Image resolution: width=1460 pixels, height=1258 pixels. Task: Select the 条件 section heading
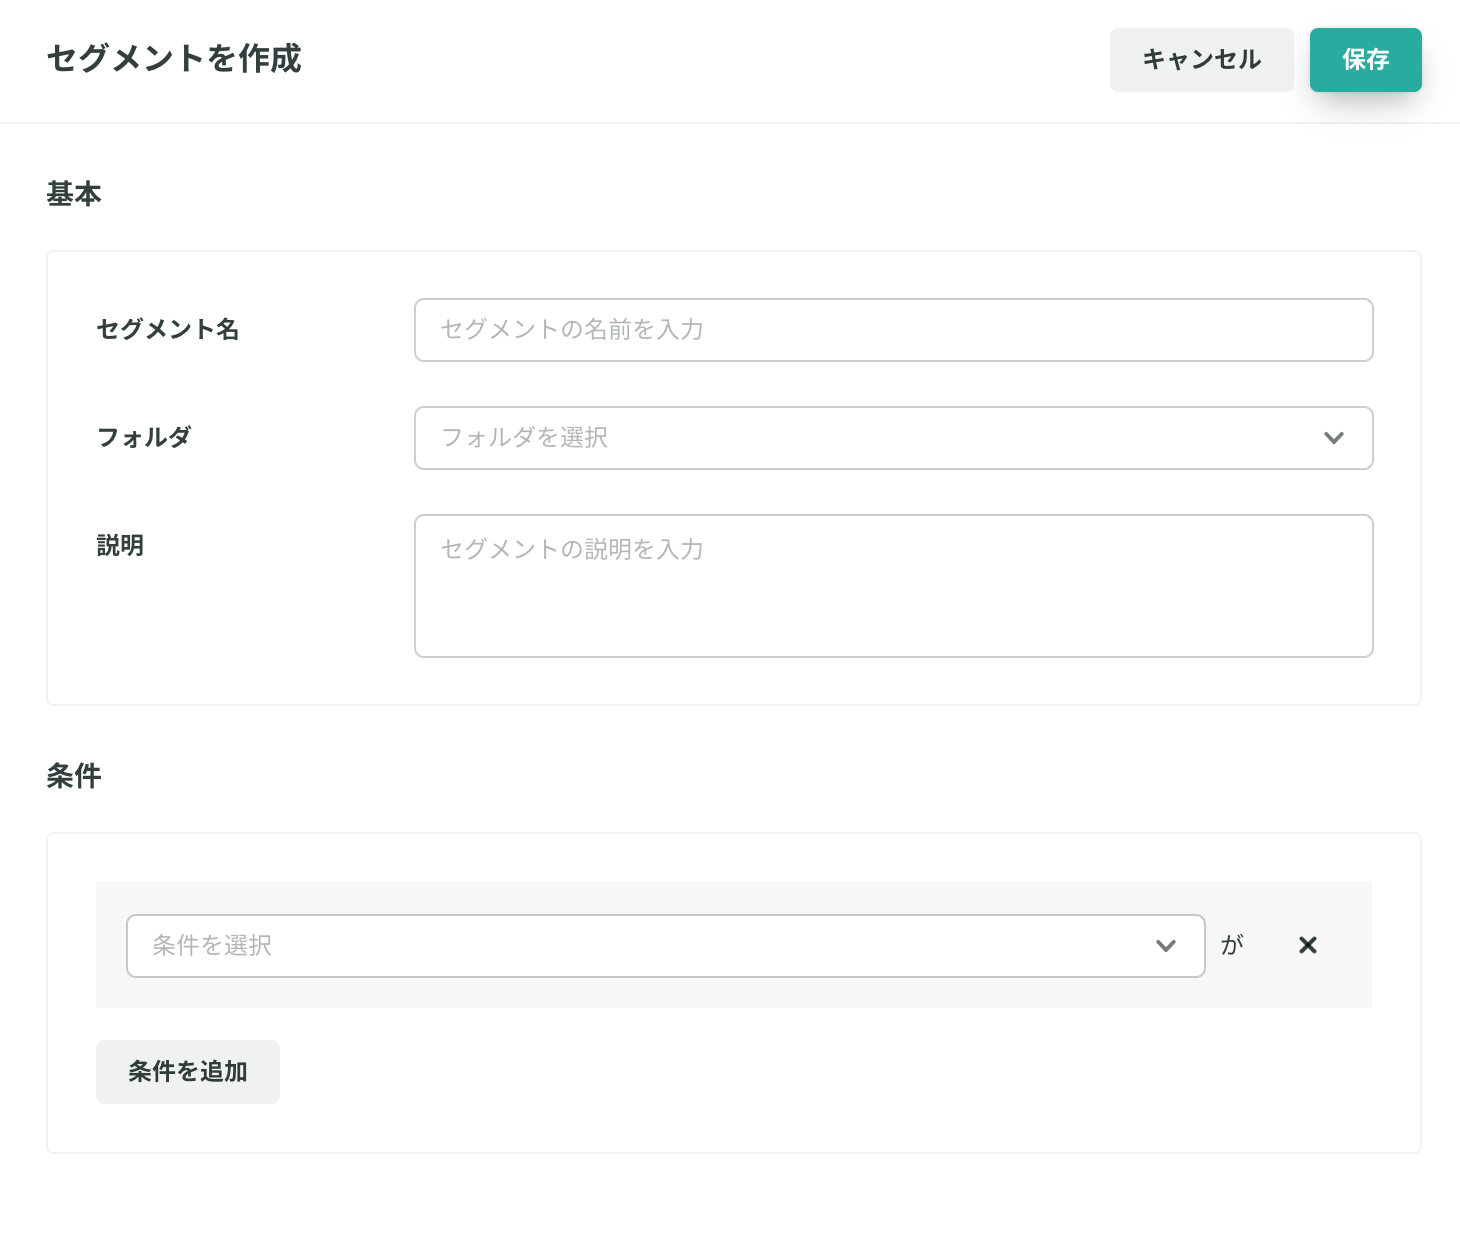(74, 775)
